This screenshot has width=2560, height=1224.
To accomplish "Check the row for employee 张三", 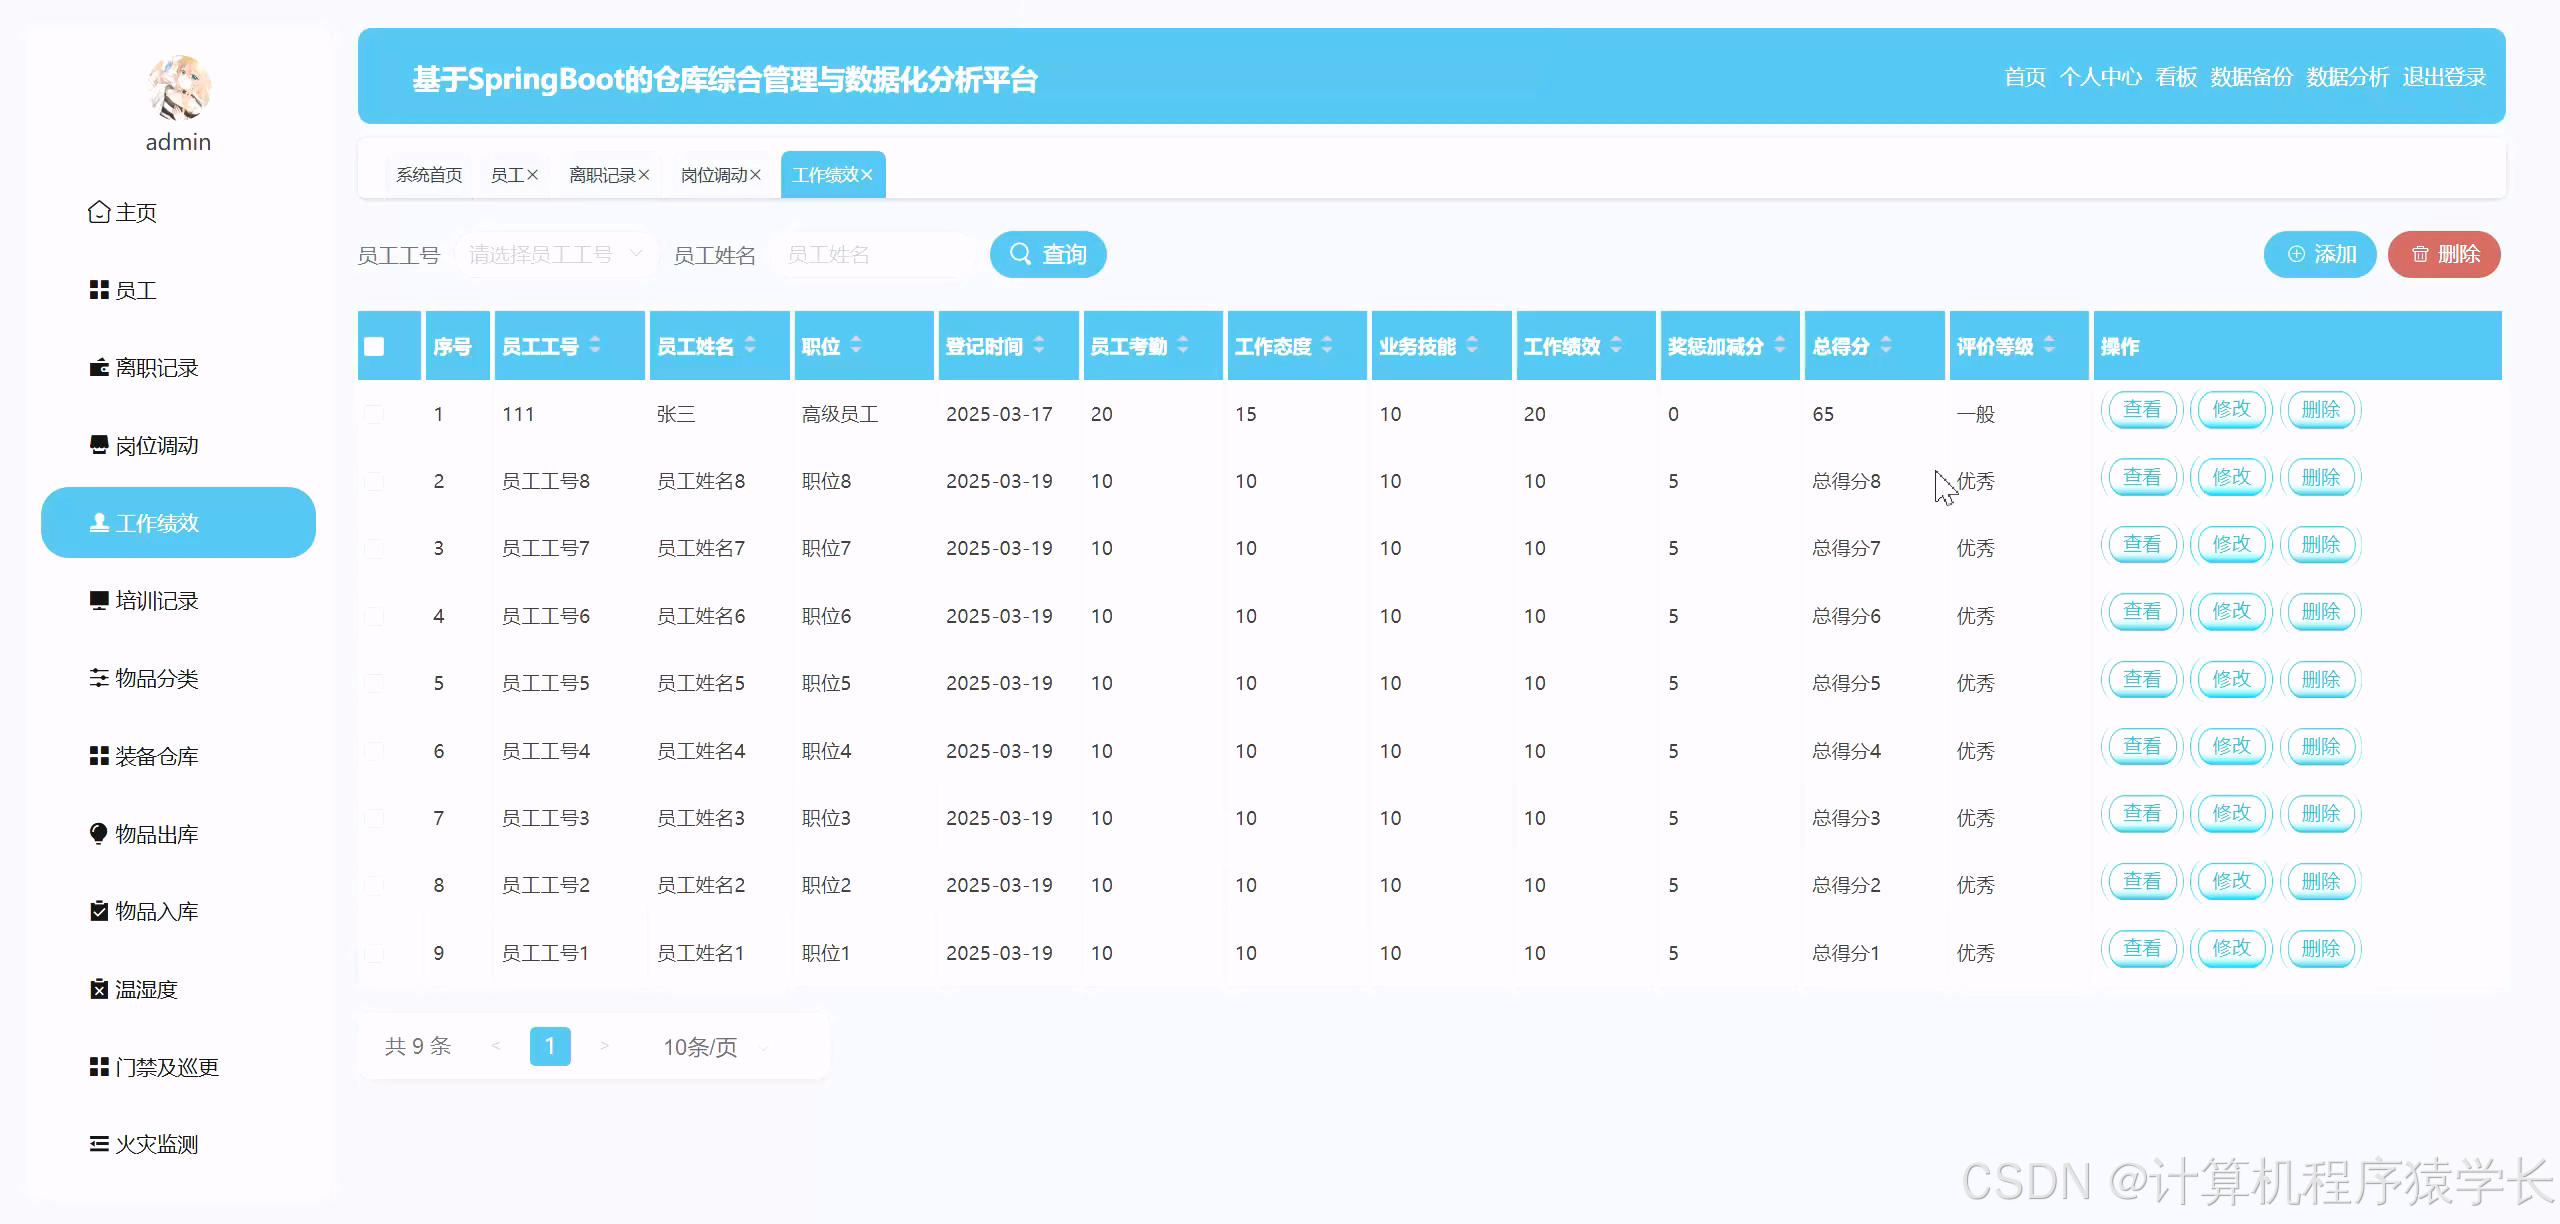I will [x=374, y=414].
